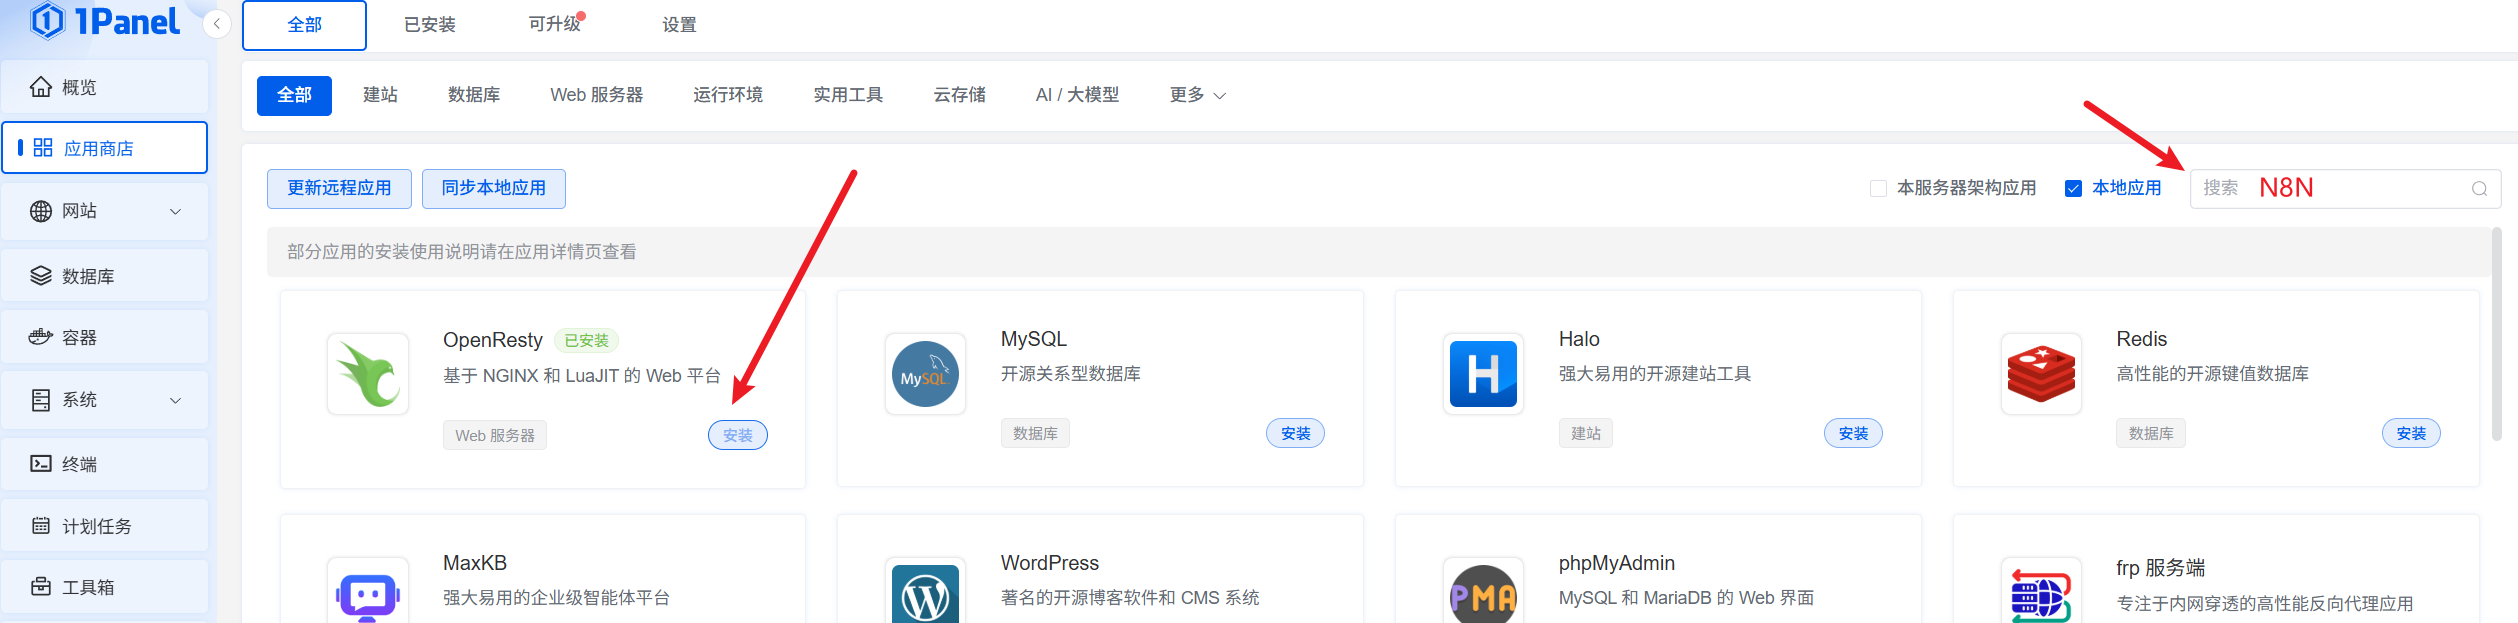Expand the 系统 submenu chevron
Screen dimensions: 2518x623
[x=176, y=400]
